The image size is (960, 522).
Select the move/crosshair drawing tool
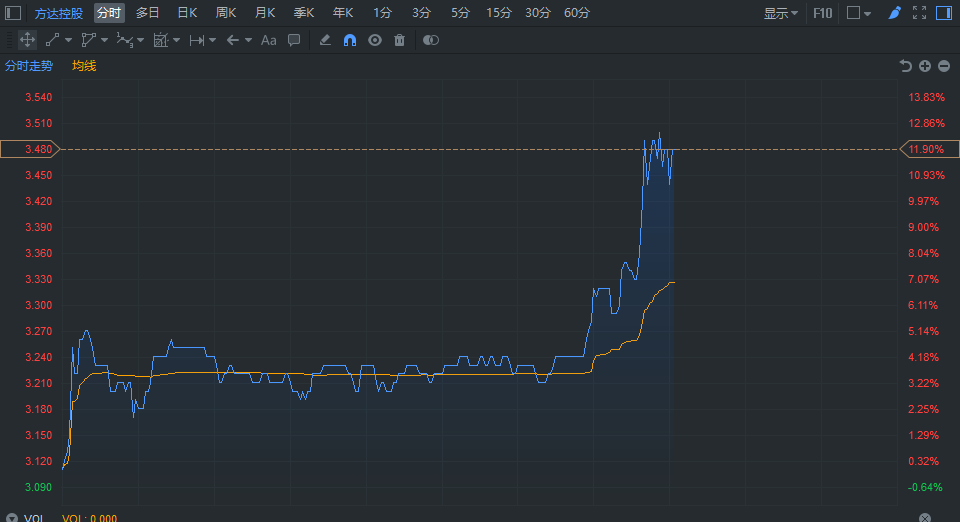tap(27, 40)
